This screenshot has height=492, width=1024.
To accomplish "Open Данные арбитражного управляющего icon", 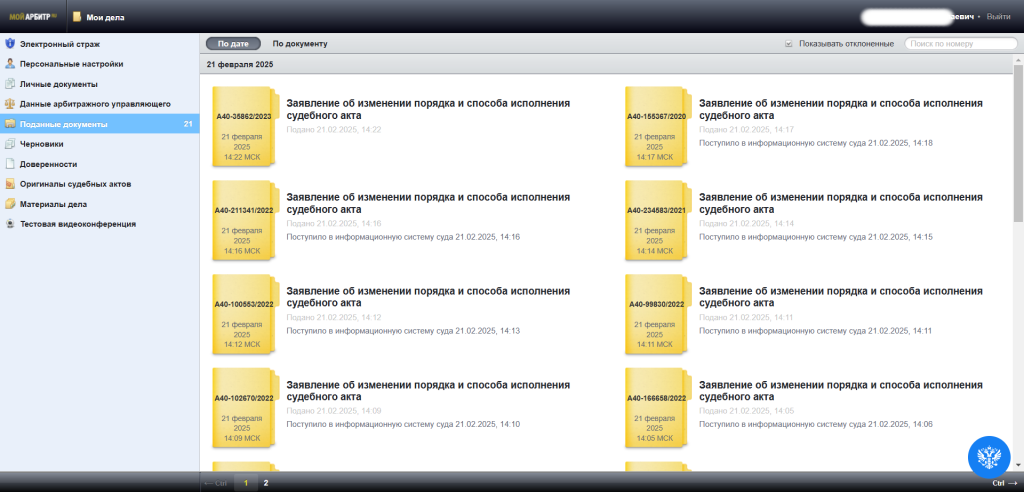I will (x=10, y=104).
